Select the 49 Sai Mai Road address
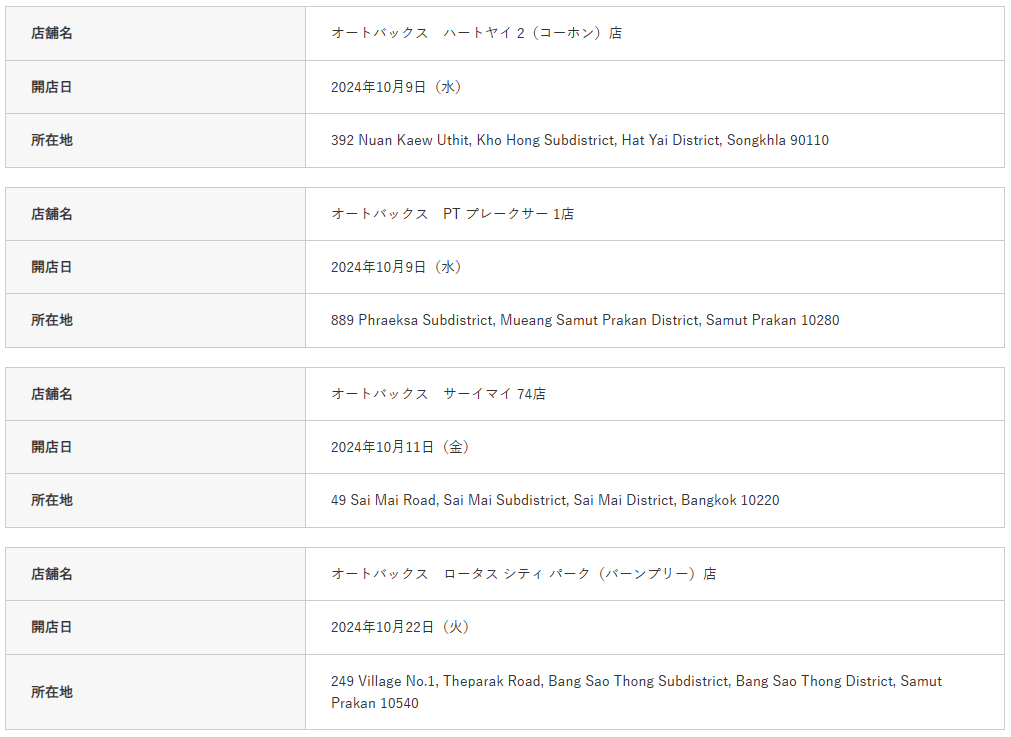 pos(555,500)
